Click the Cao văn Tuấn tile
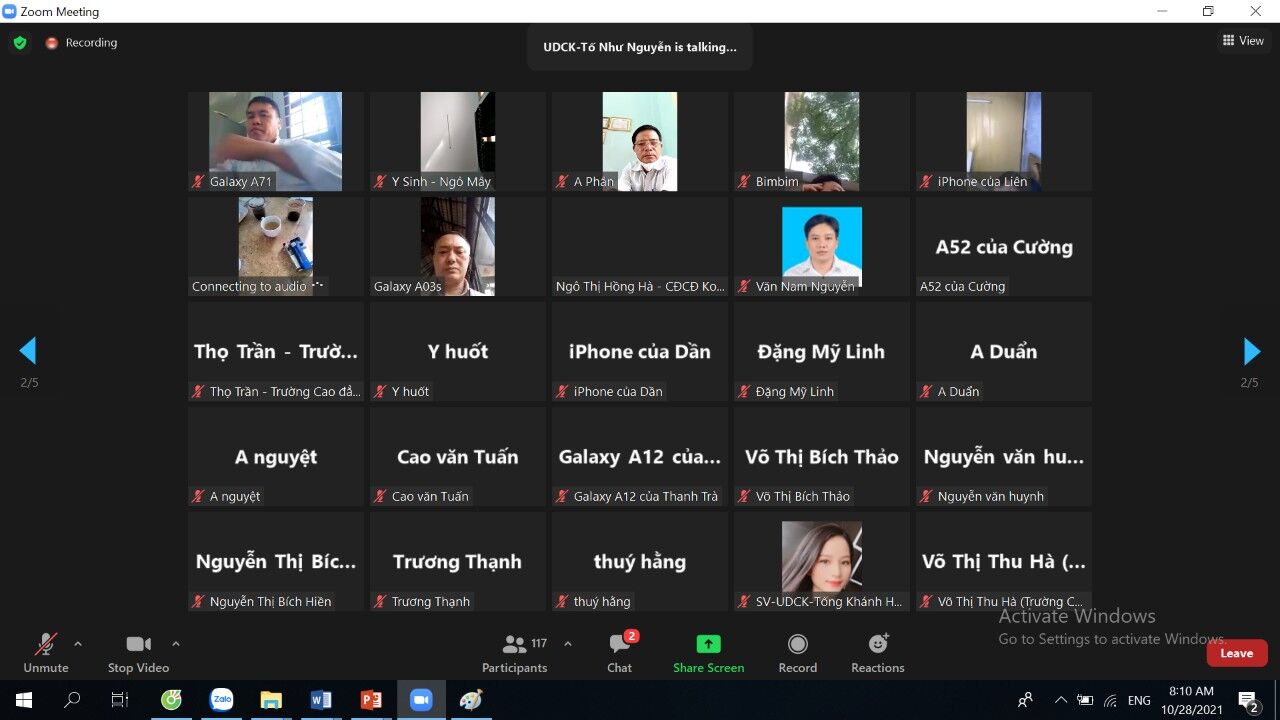 coord(458,456)
